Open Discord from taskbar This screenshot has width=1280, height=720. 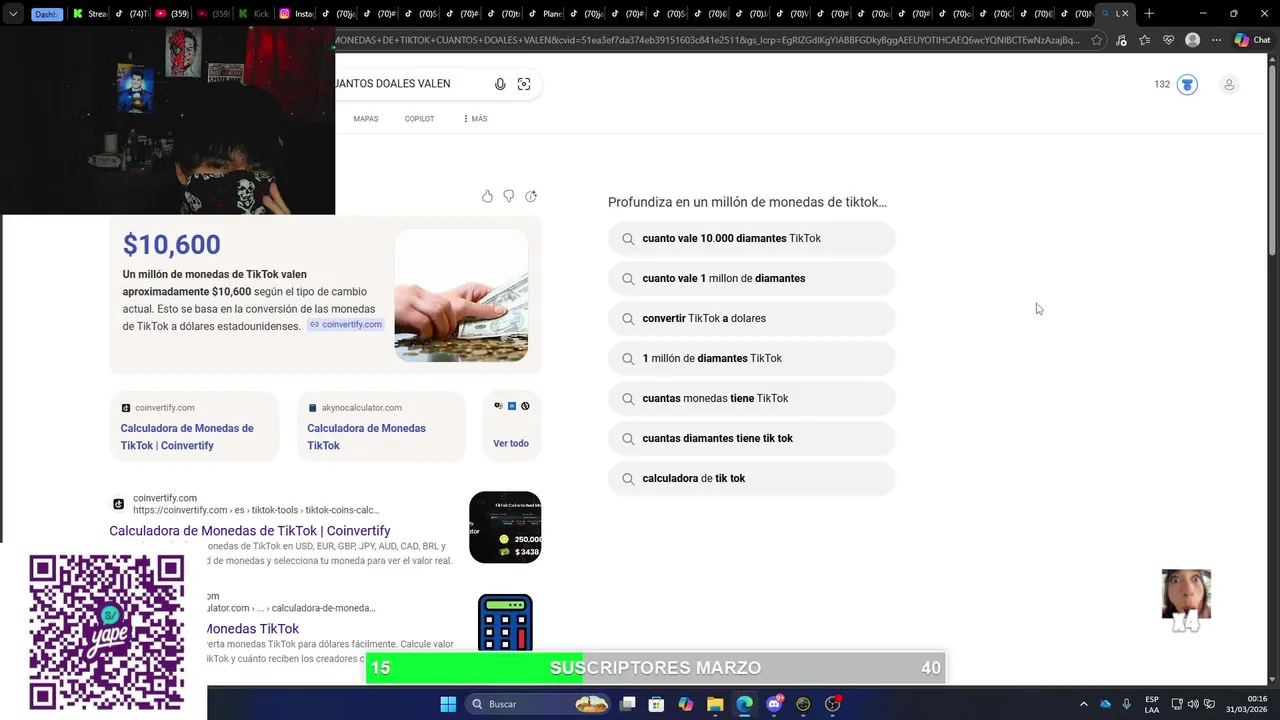tap(774, 704)
